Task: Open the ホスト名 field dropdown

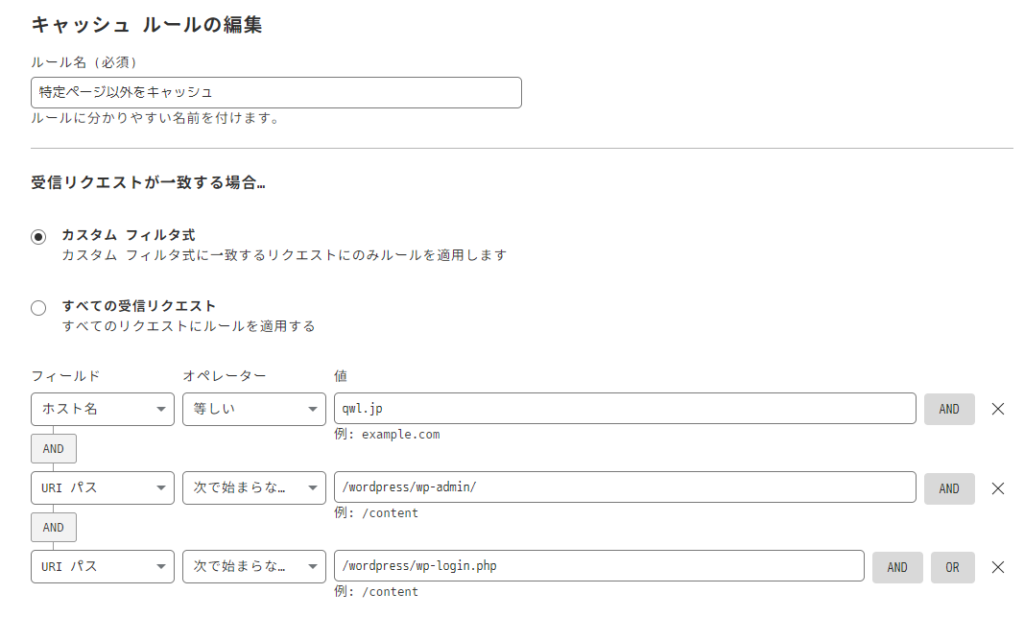Action: [102, 409]
